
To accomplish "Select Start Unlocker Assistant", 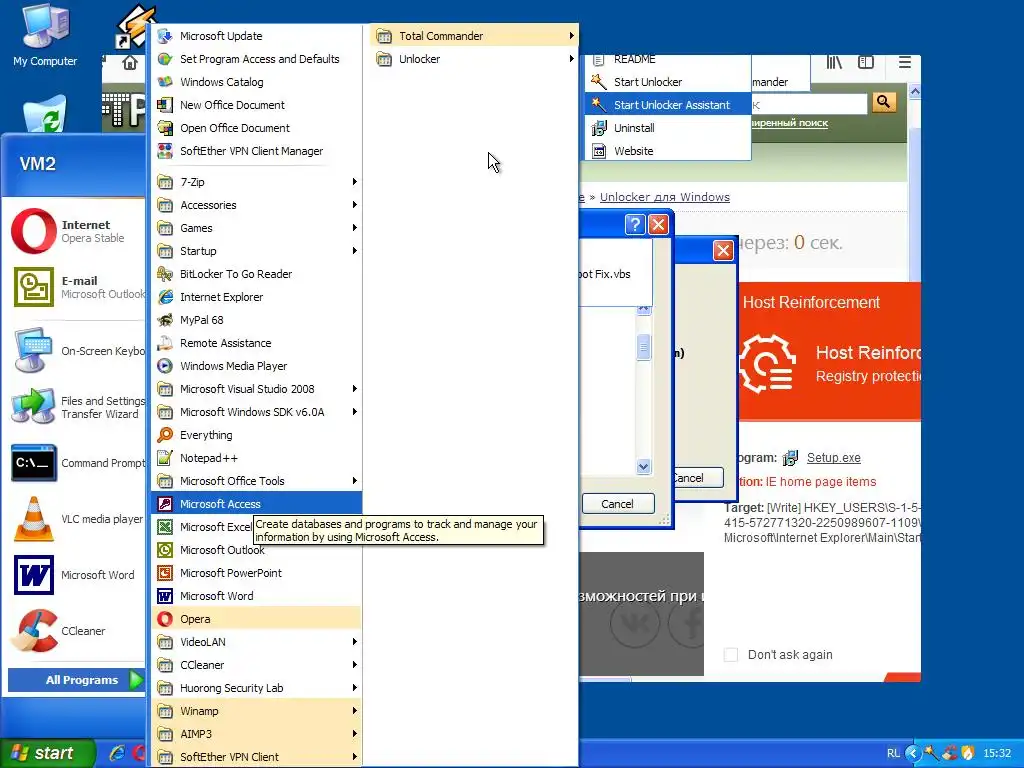I will (668, 104).
